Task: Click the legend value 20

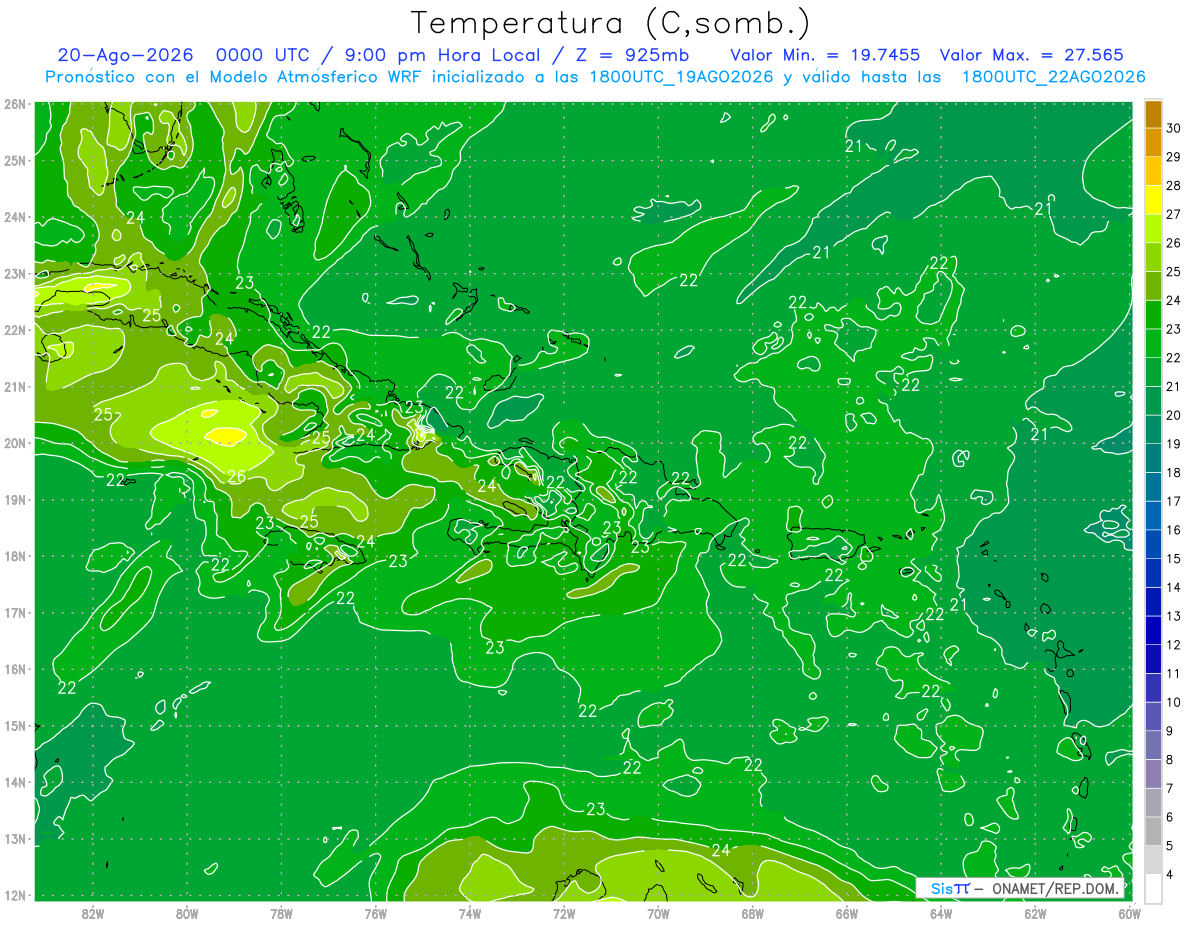Action: coord(1173,415)
